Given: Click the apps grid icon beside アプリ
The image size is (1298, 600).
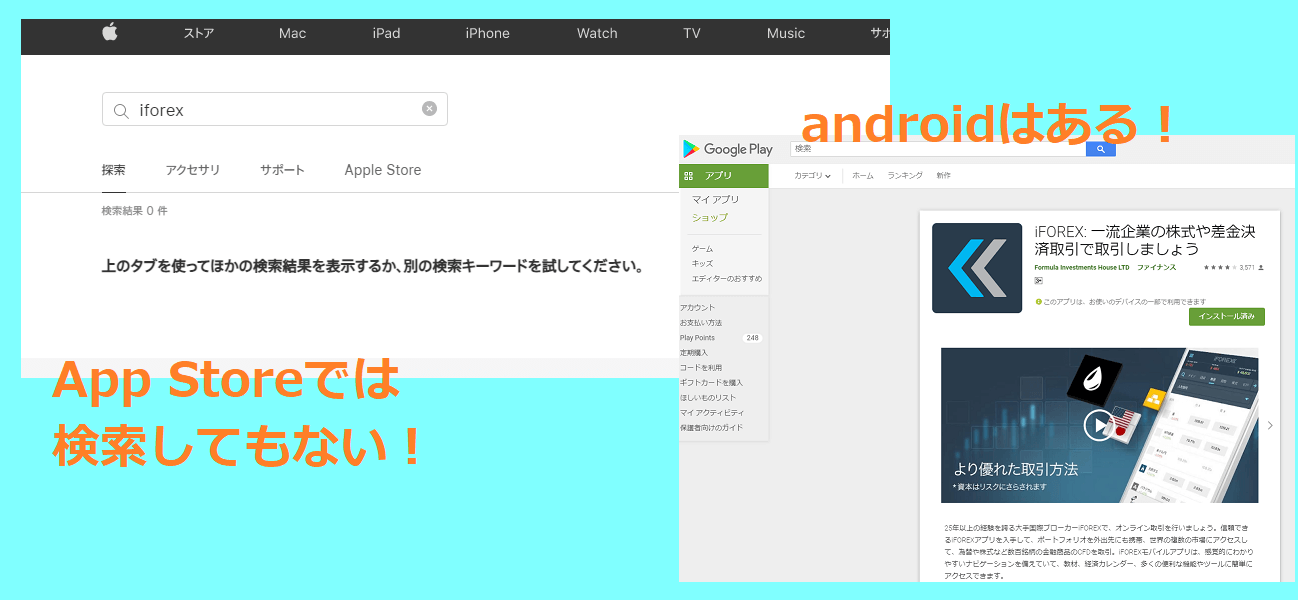Looking at the screenshot, I should click(x=688, y=176).
